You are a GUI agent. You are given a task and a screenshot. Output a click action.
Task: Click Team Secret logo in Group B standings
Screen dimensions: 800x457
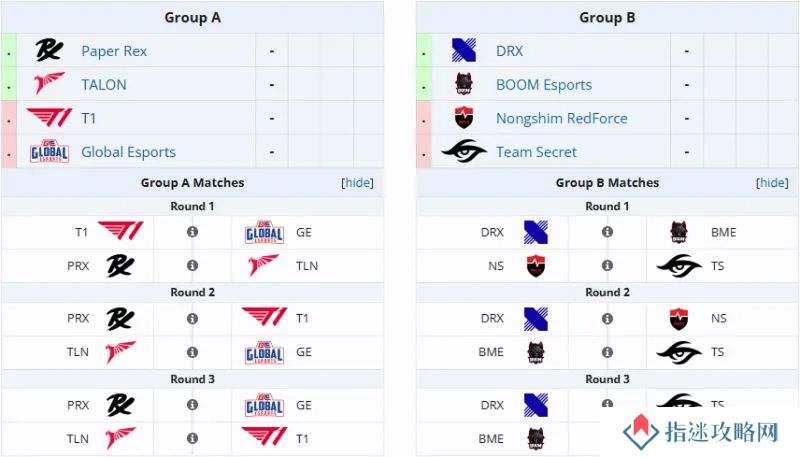click(x=464, y=151)
